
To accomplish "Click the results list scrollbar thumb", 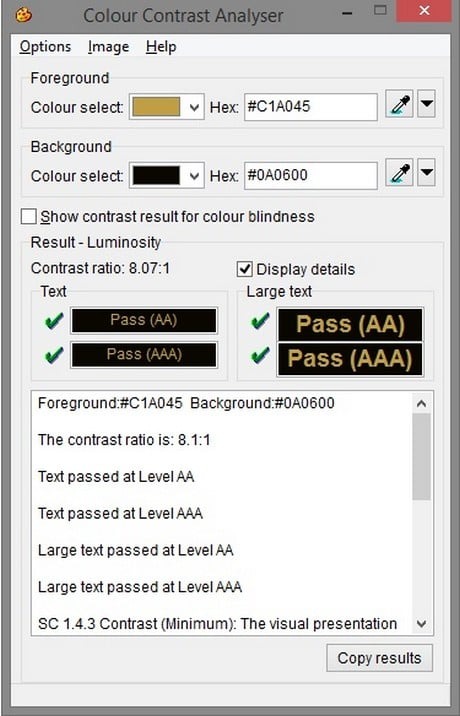I will (x=421, y=457).
